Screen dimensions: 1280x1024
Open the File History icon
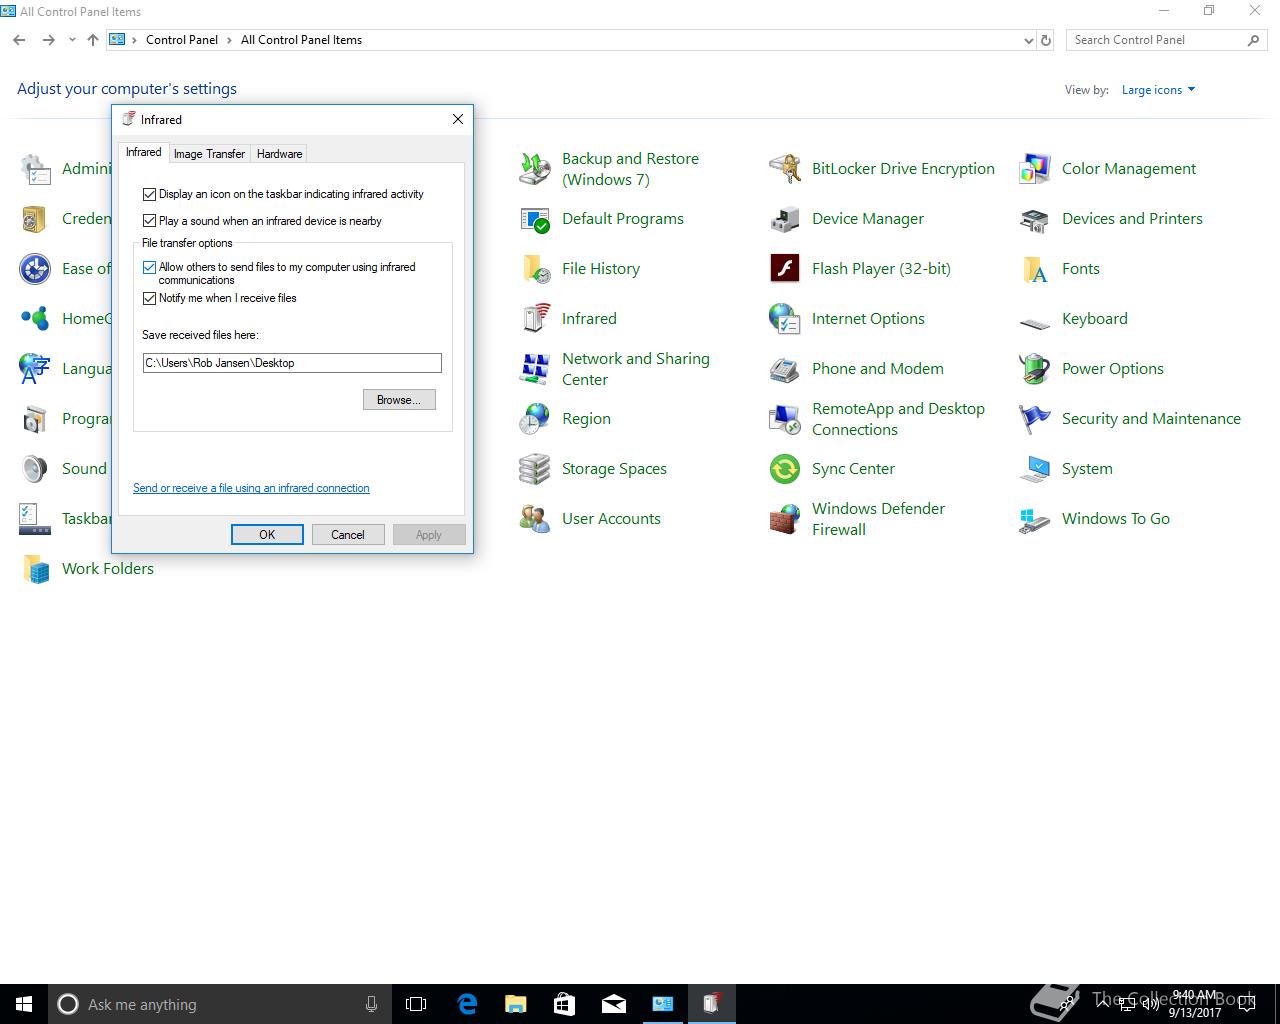coord(535,269)
